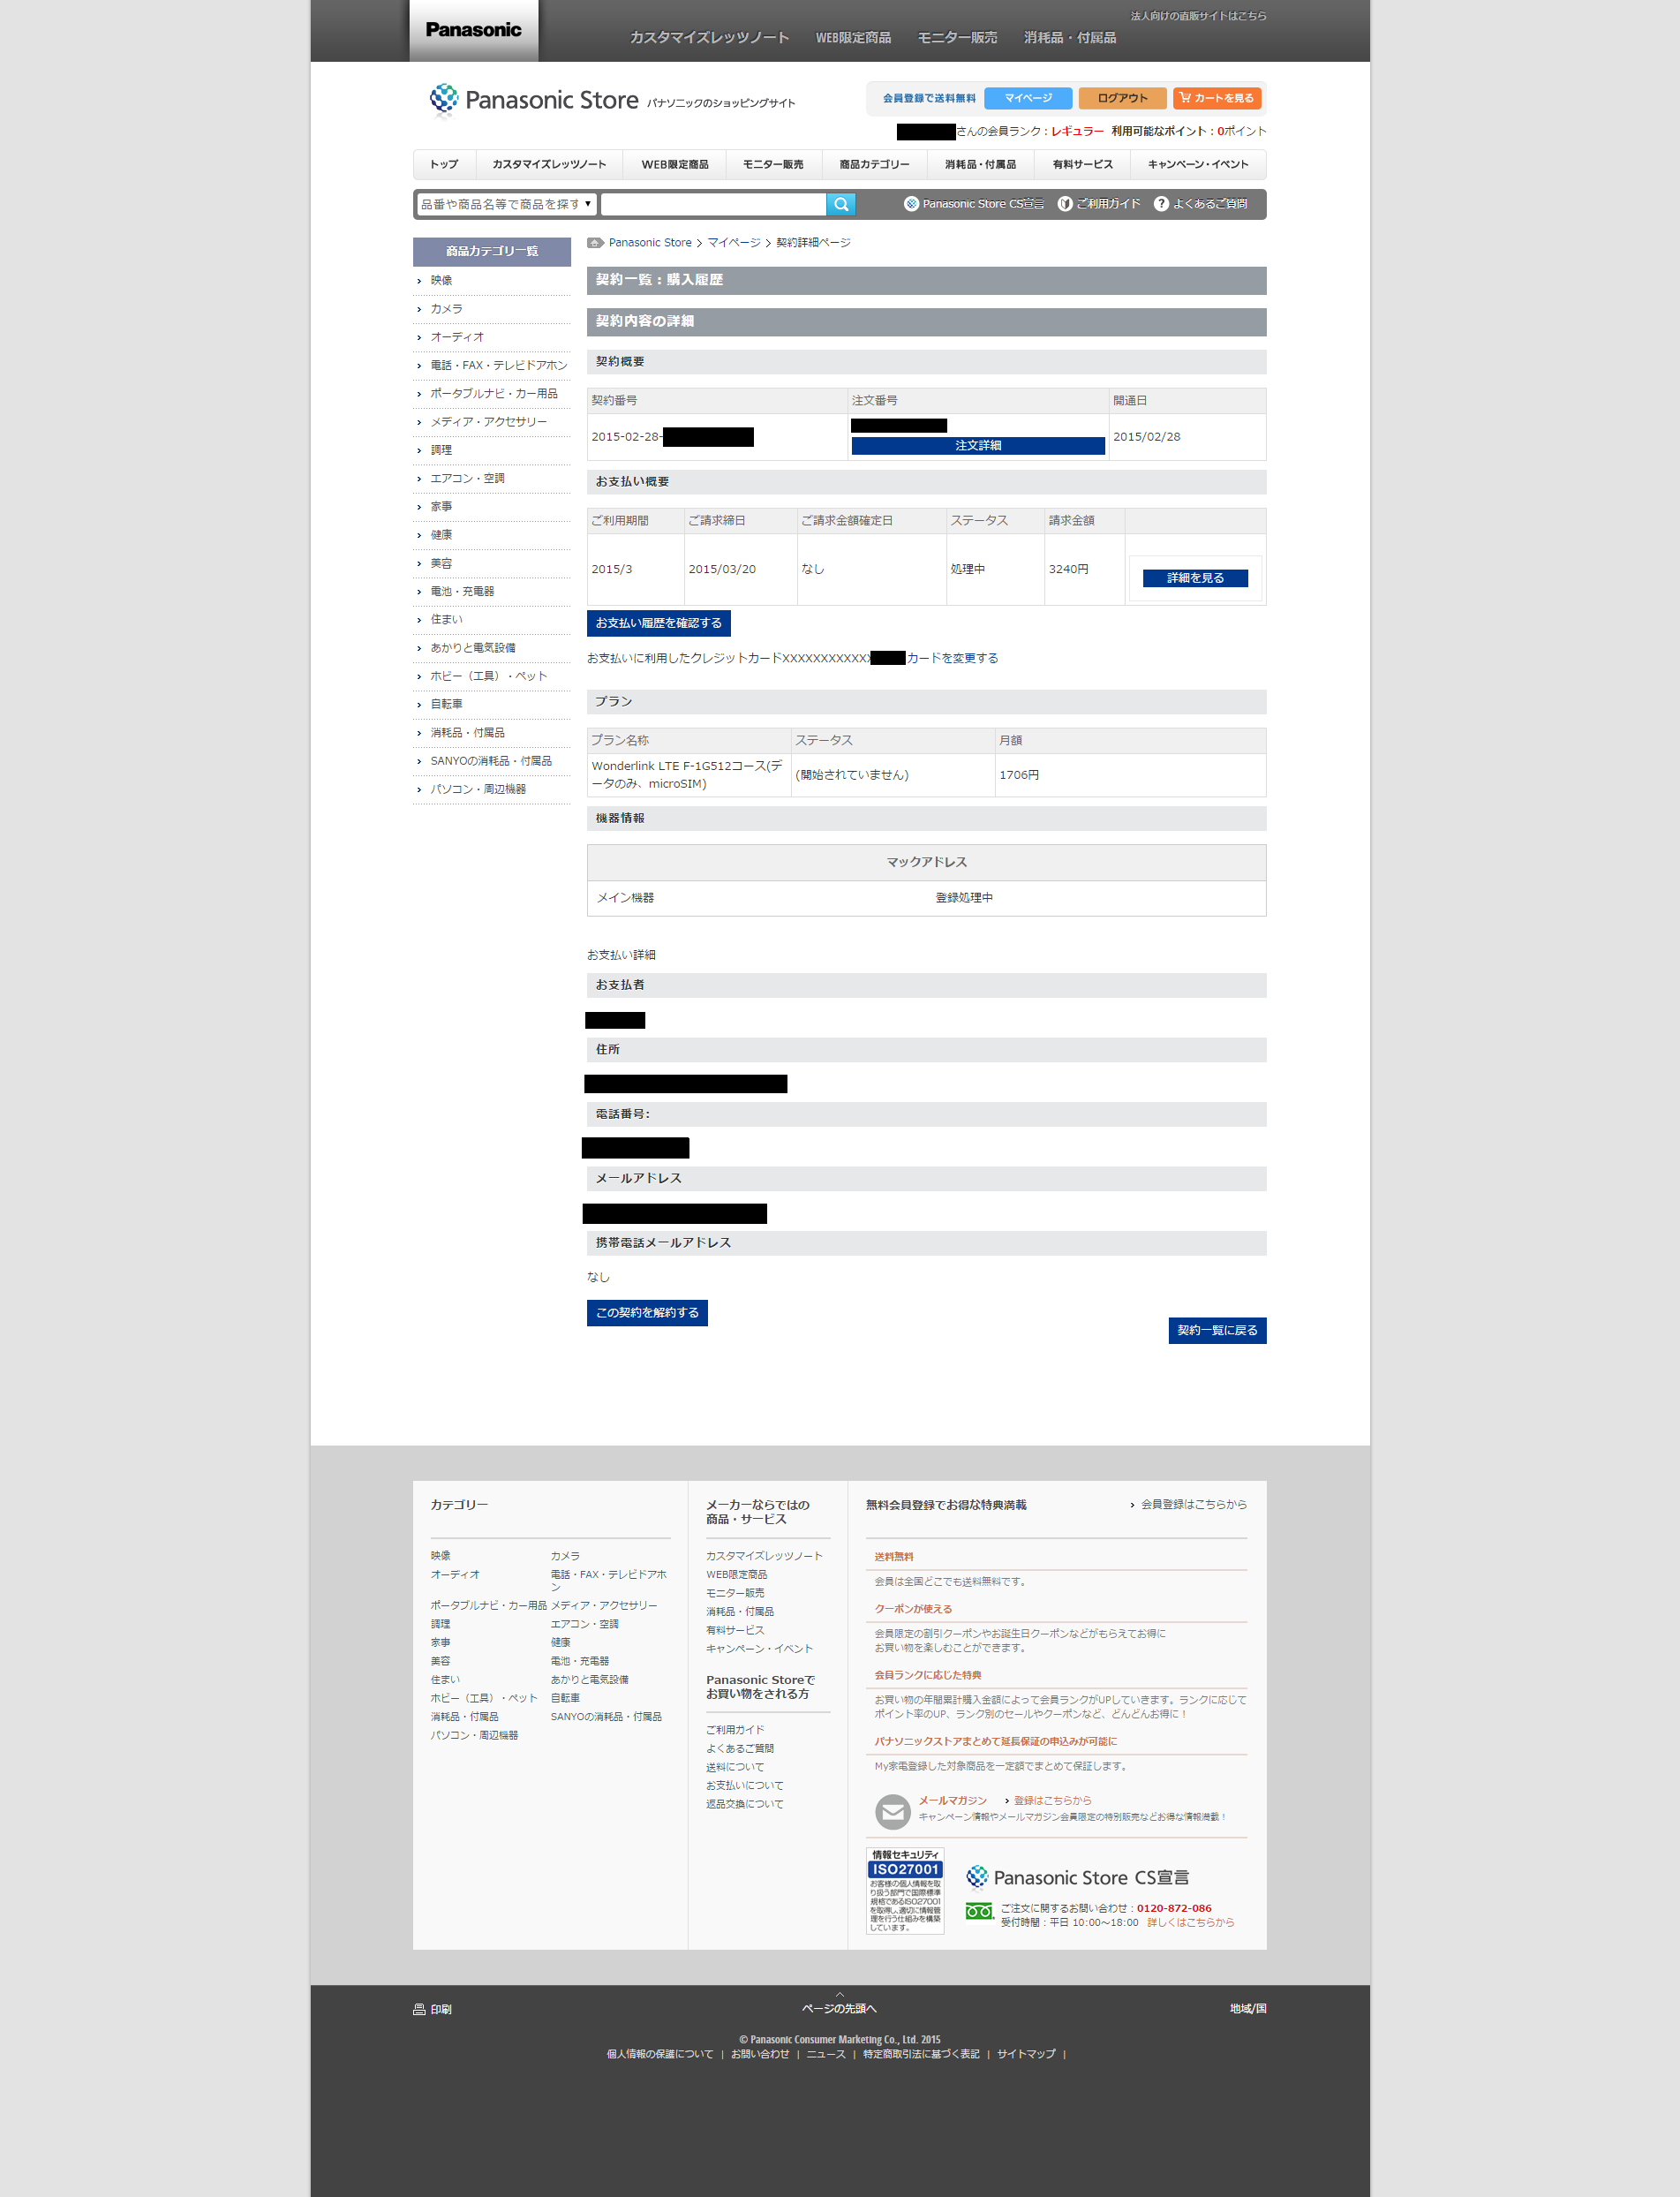
Task: Open 電池・充電器 in the sidebar
Action: [x=462, y=591]
